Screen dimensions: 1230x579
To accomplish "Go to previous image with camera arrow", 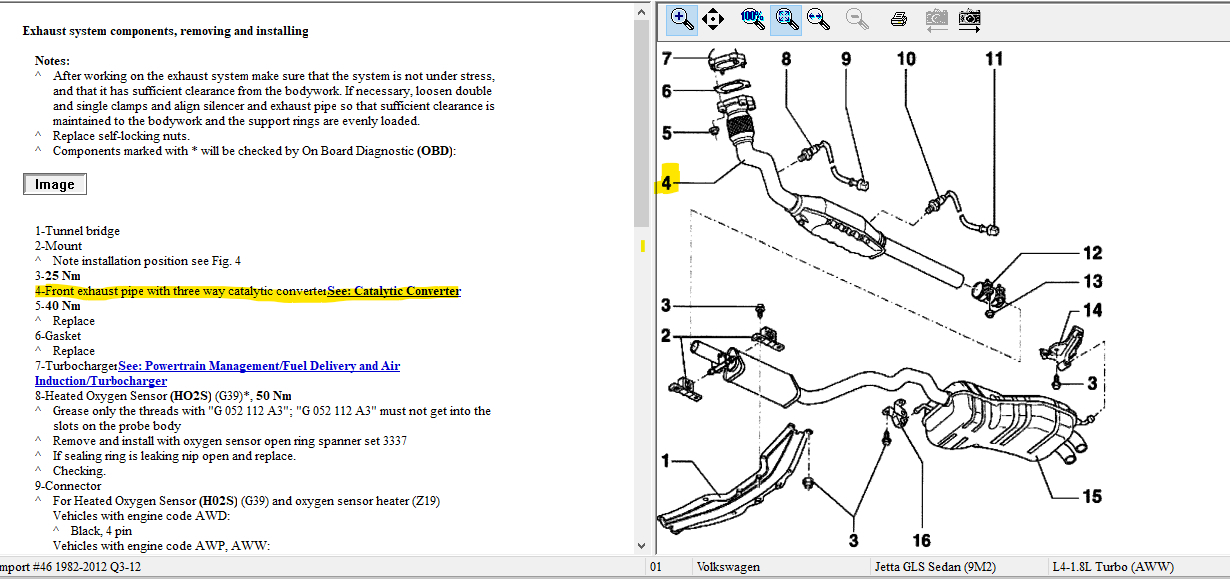I will pyautogui.click(x=936, y=18).
